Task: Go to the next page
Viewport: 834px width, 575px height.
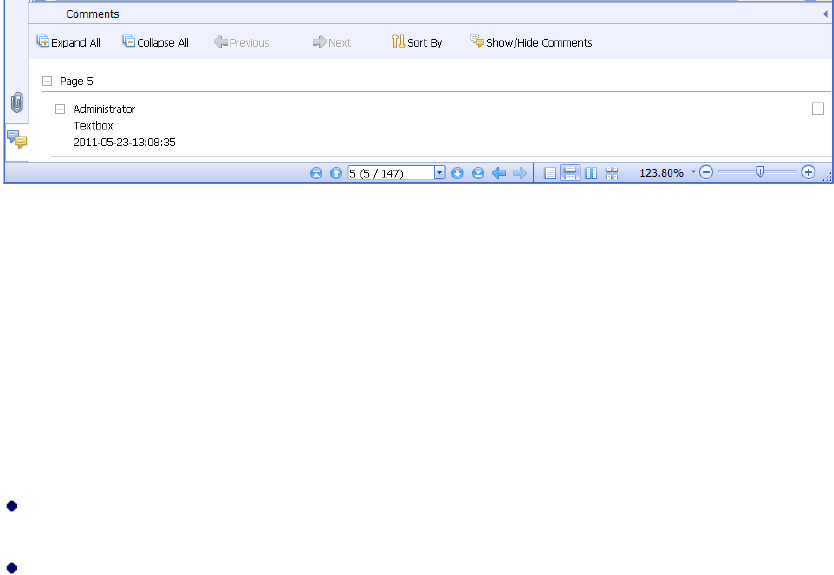Action: tap(457, 173)
